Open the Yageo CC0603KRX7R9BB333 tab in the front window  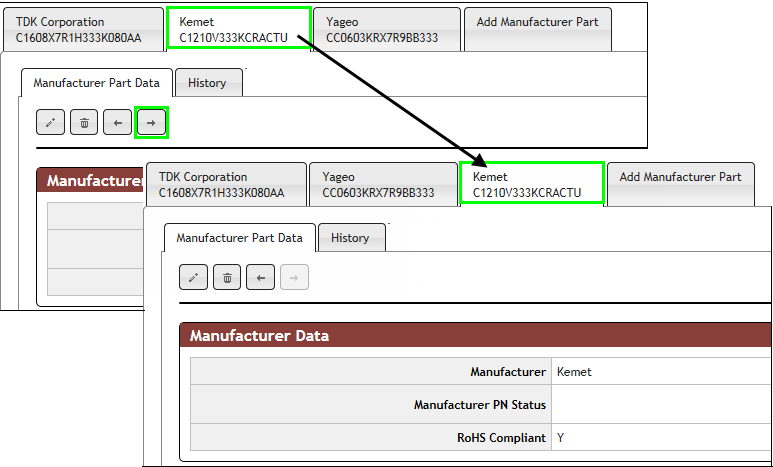click(383, 184)
